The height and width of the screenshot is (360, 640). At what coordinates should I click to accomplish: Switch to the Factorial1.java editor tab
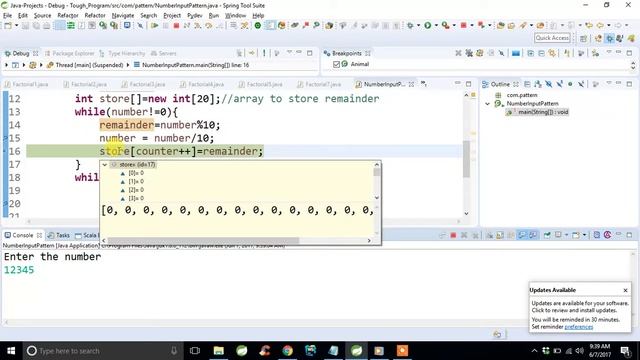coord(27,84)
